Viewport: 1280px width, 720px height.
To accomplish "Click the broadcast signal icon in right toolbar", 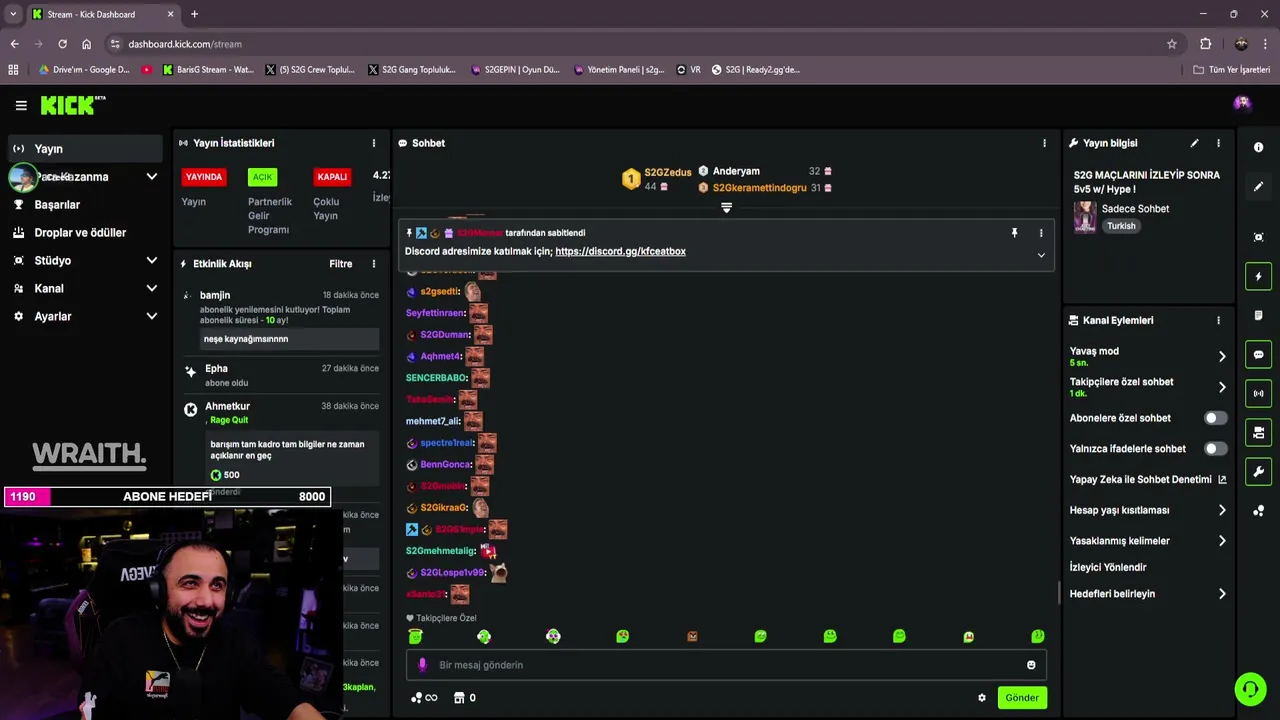I will (x=1258, y=394).
